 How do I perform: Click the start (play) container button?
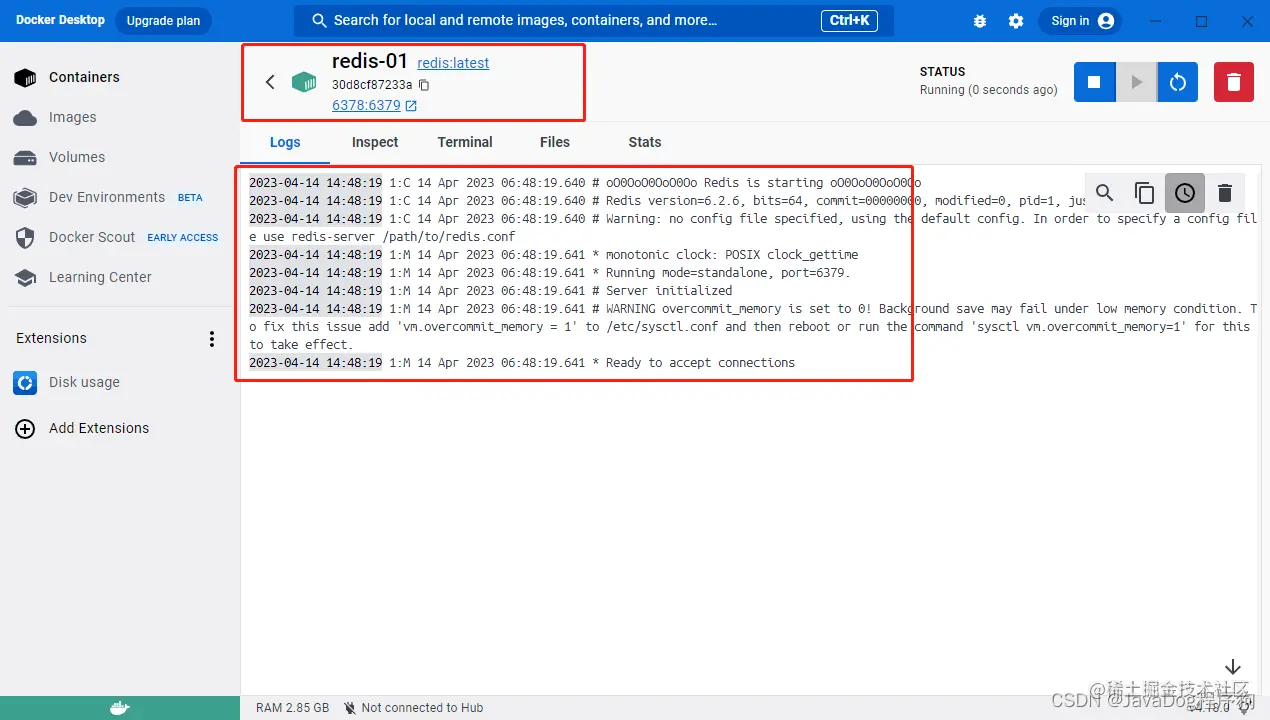point(1136,82)
